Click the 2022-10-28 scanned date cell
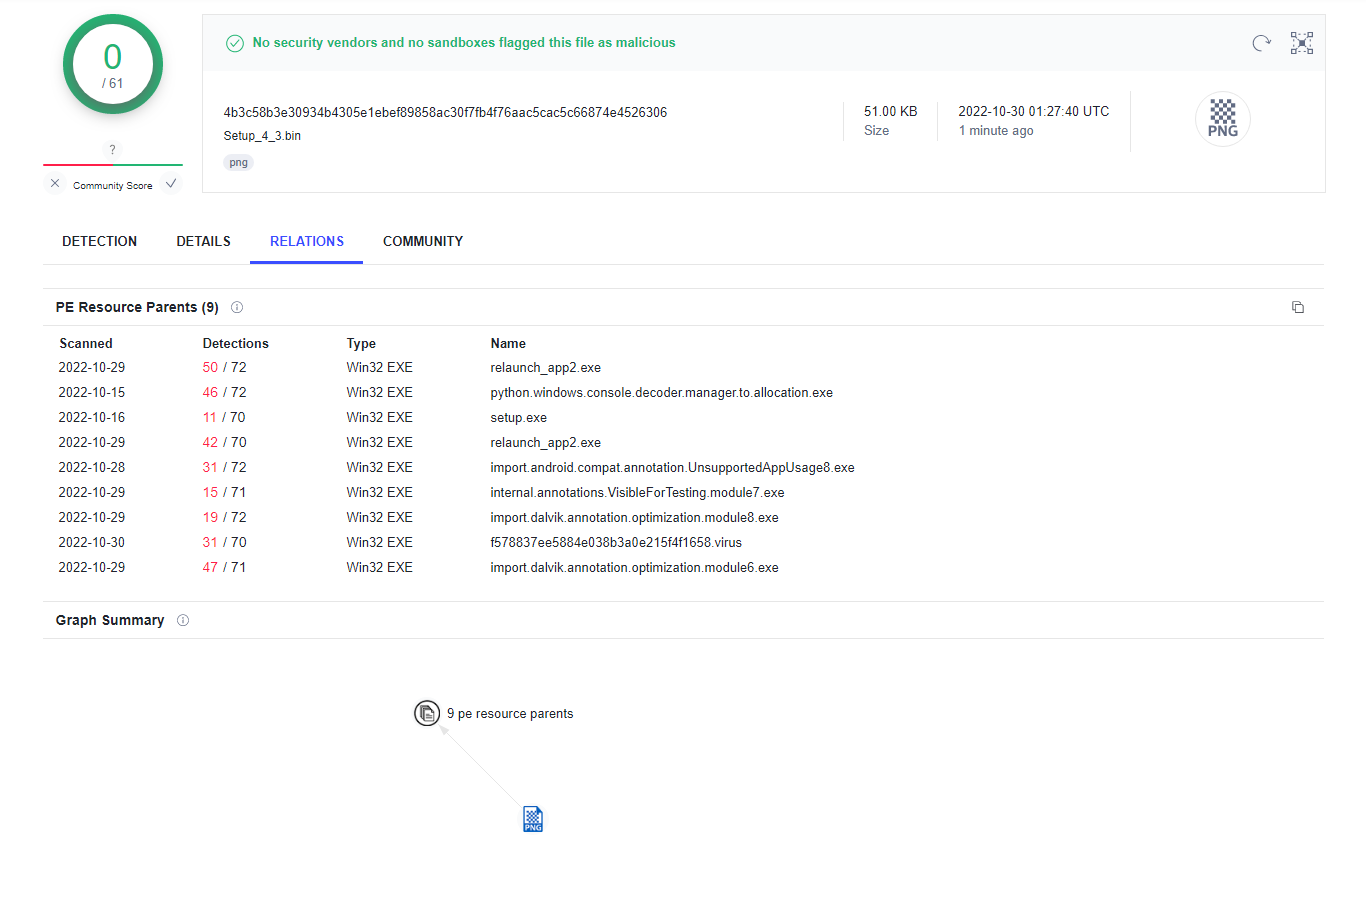The height and width of the screenshot is (899, 1366). 92,468
